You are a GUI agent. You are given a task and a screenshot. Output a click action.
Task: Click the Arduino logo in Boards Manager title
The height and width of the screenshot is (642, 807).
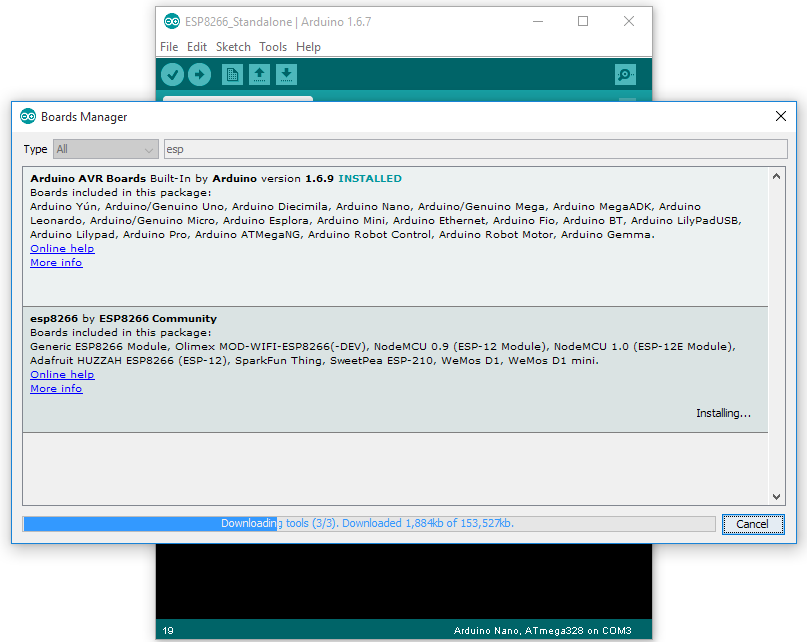point(28,116)
